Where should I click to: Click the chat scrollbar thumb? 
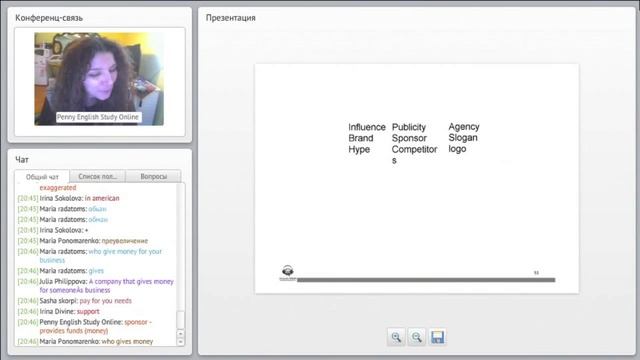click(x=180, y=320)
